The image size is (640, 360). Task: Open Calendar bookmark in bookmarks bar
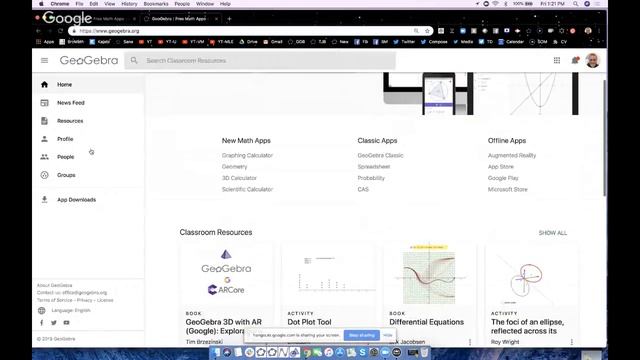click(511, 42)
